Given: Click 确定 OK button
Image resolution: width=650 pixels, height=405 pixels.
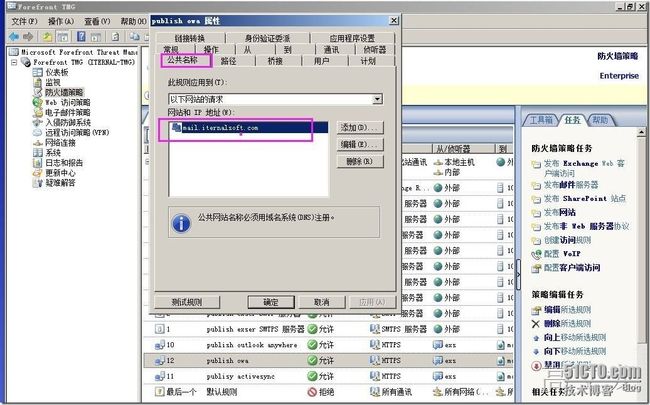Looking at the screenshot, I should tap(271, 302).
